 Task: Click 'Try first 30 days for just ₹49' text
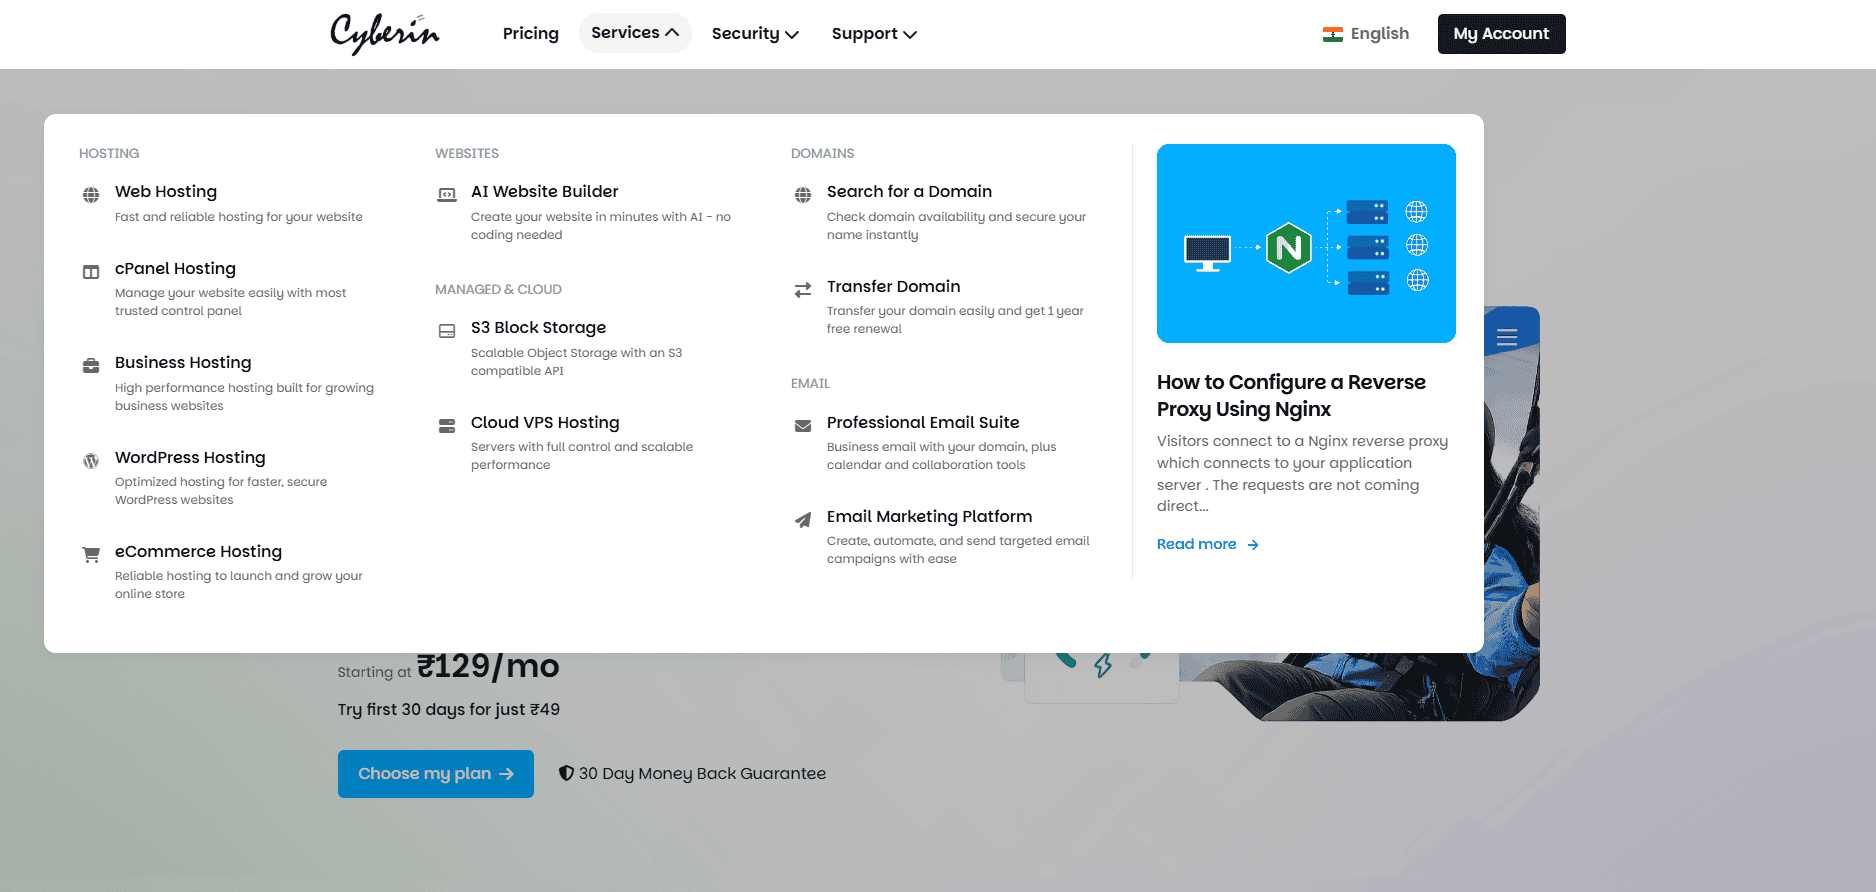(x=449, y=710)
